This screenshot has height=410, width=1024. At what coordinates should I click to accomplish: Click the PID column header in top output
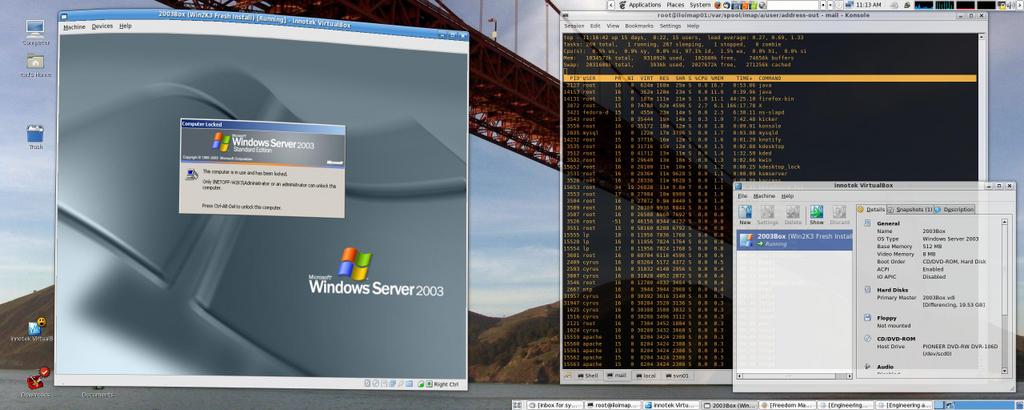(x=575, y=78)
